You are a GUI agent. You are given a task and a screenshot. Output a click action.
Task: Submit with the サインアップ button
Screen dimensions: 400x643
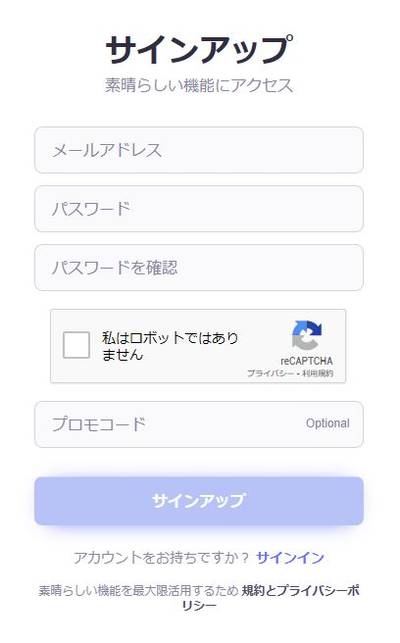(x=199, y=501)
